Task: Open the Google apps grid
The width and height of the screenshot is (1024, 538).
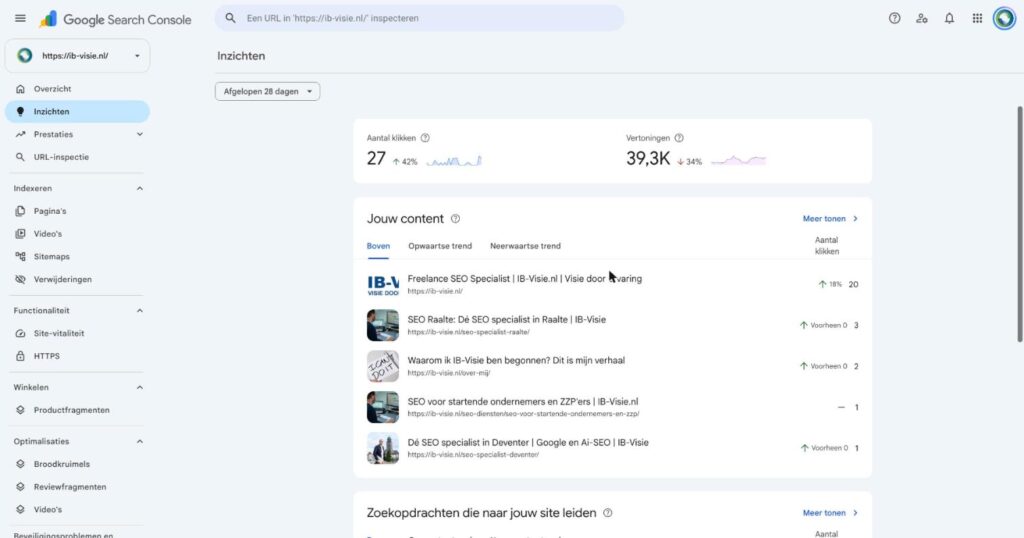Action: tap(977, 18)
